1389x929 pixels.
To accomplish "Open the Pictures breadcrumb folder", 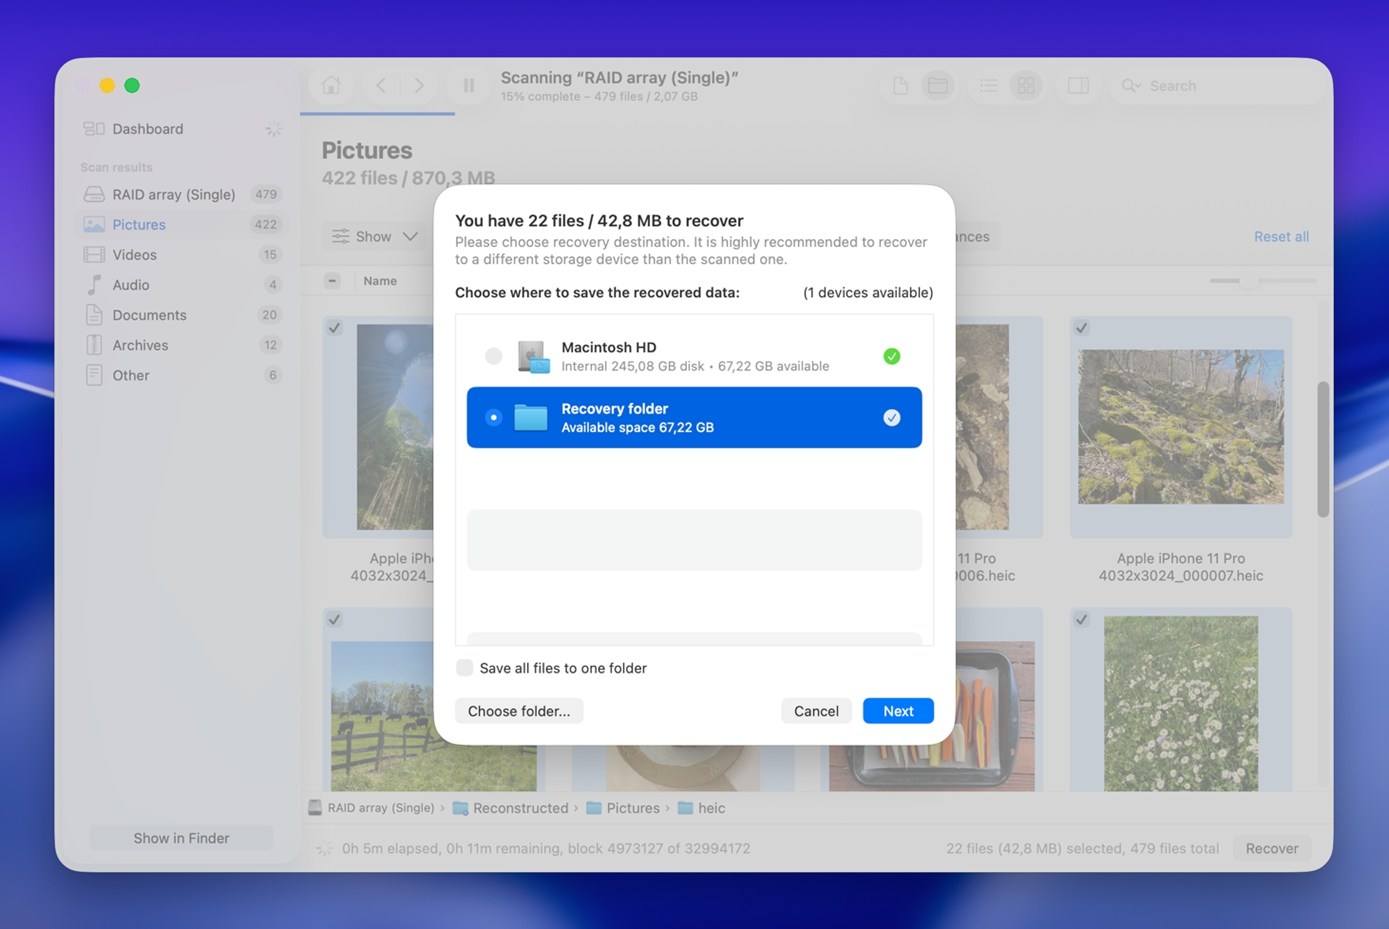I will point(632,808).
